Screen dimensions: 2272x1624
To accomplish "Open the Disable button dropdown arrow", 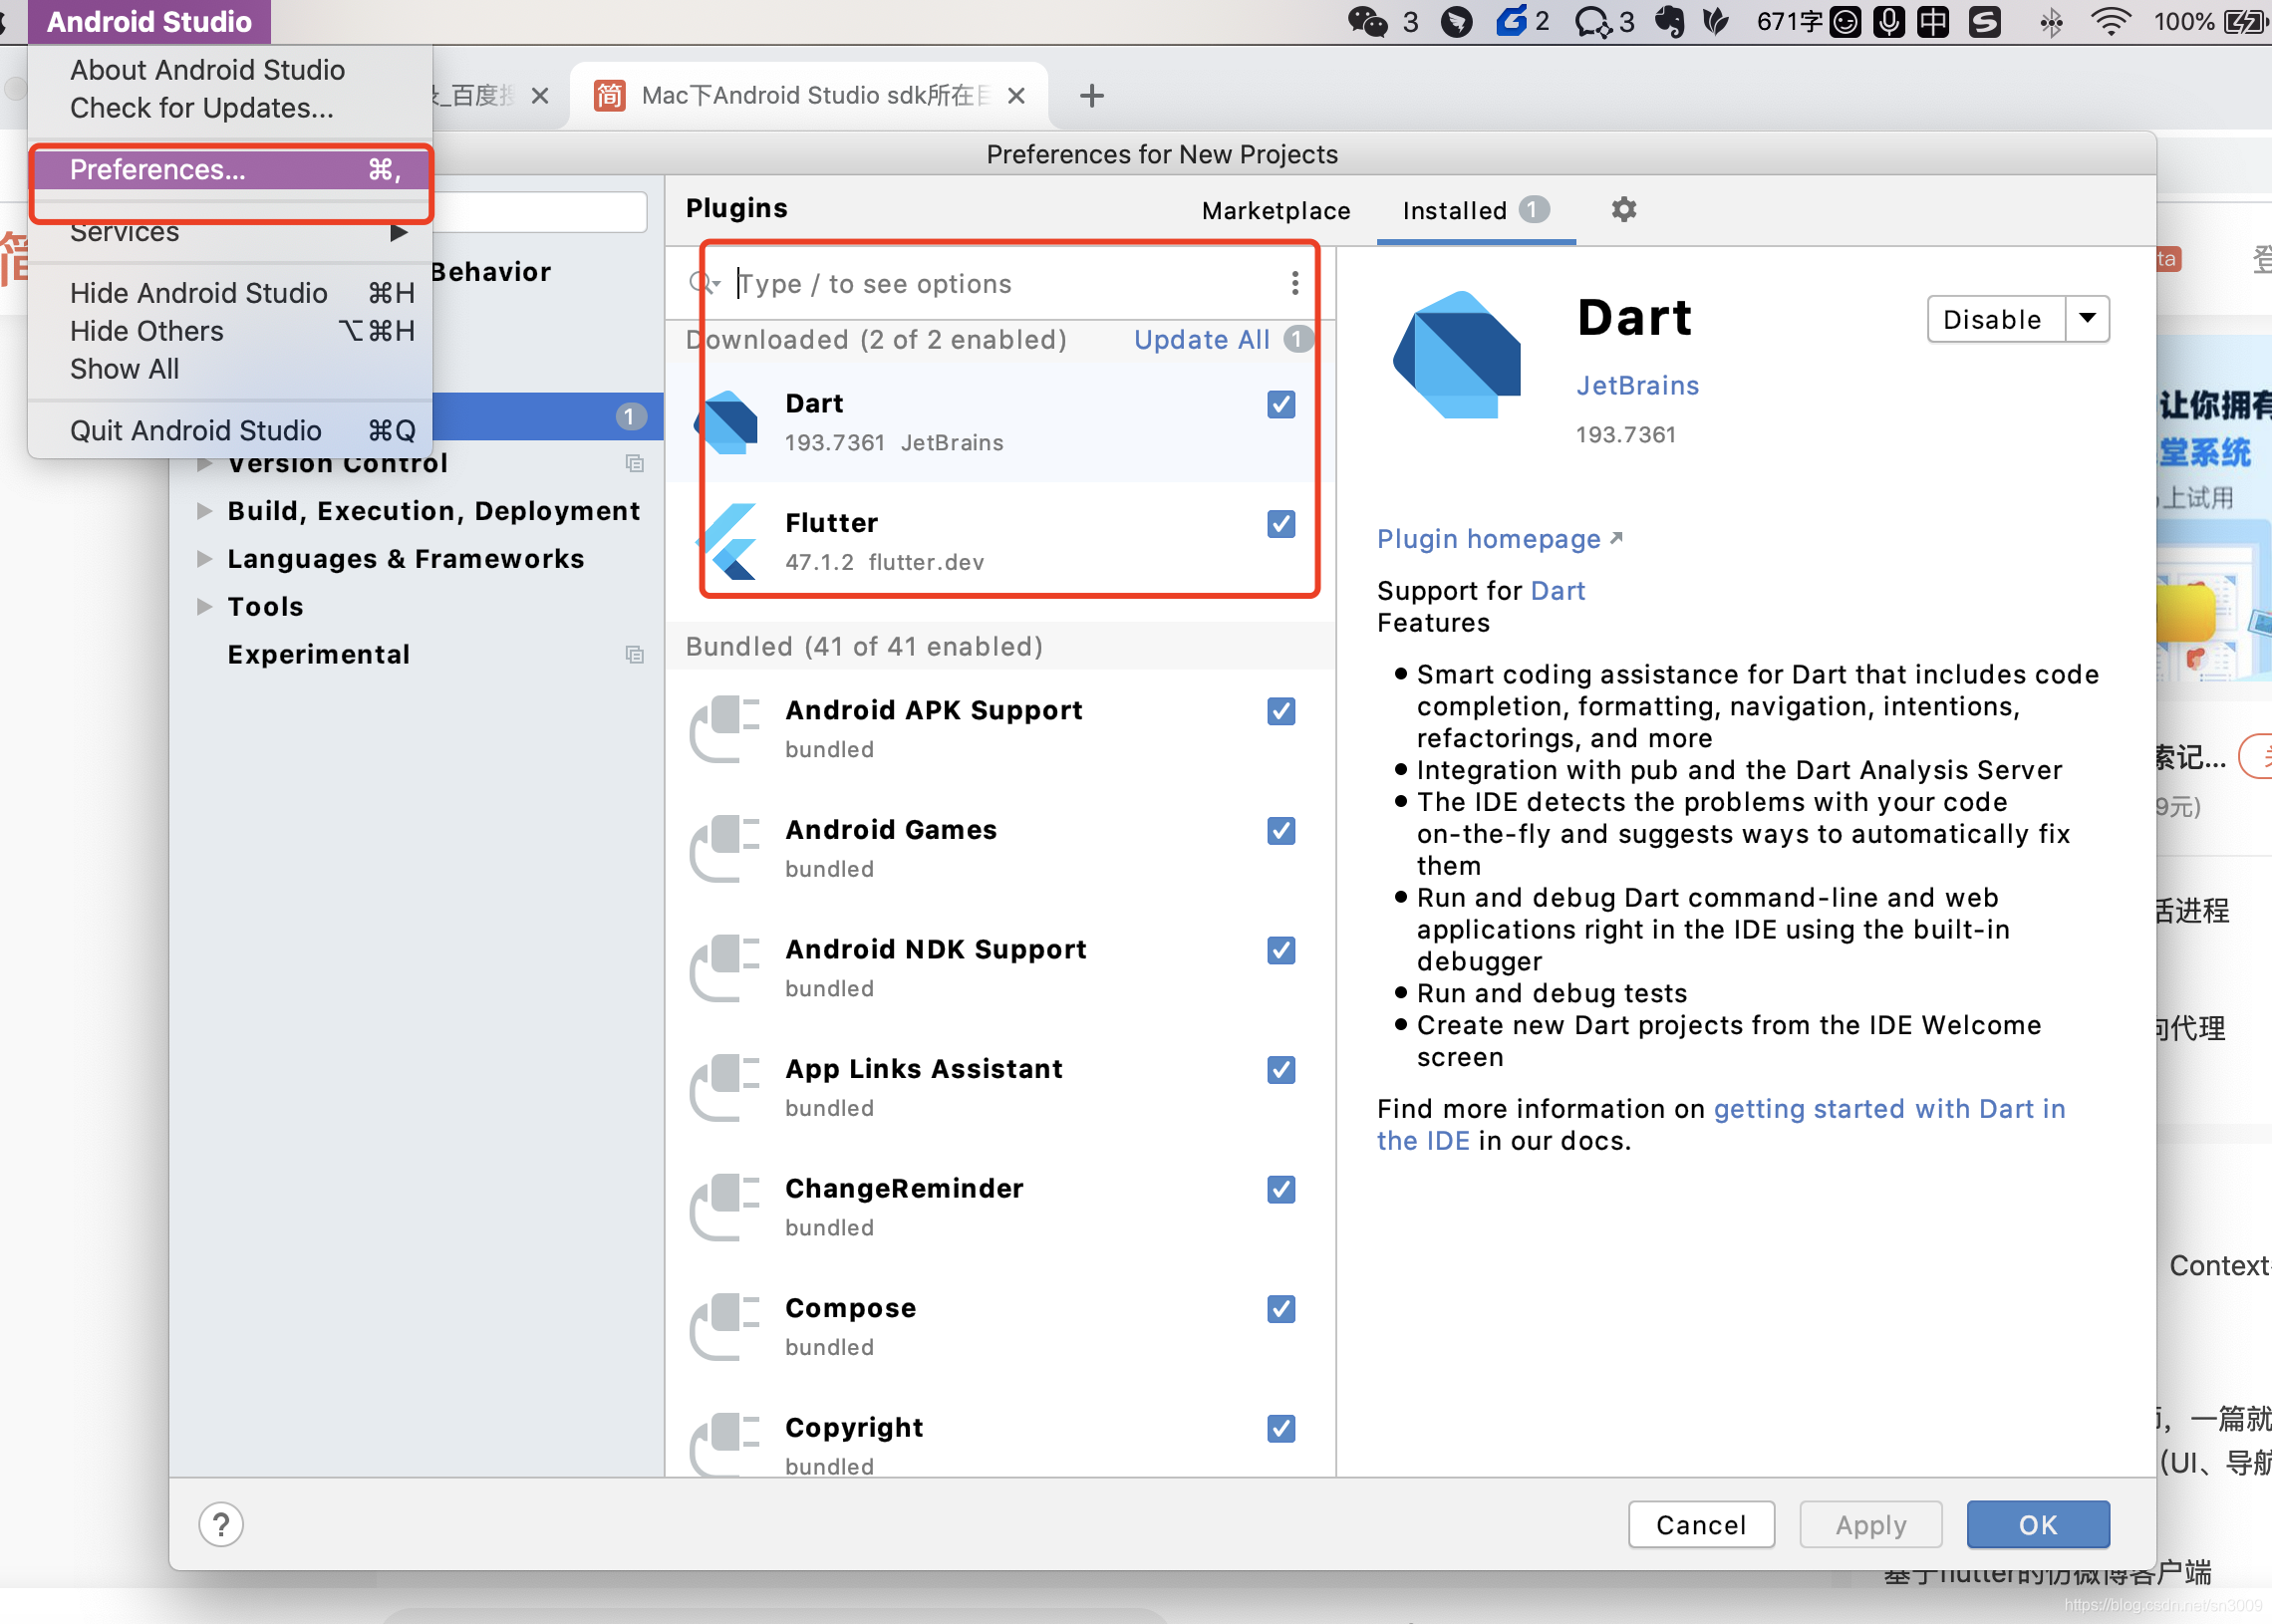I will pyautogui.click(x=2087, y=319).
